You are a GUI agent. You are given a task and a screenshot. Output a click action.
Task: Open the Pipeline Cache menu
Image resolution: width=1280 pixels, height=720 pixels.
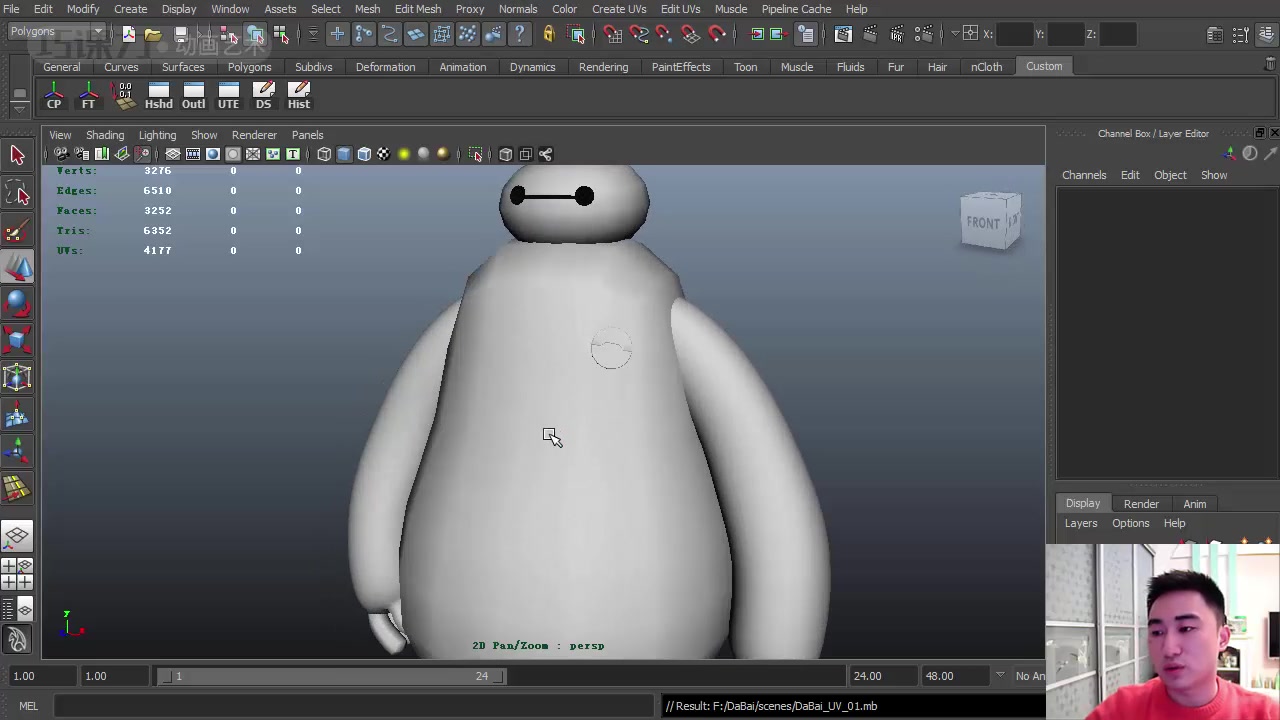[x=796, y=9]
